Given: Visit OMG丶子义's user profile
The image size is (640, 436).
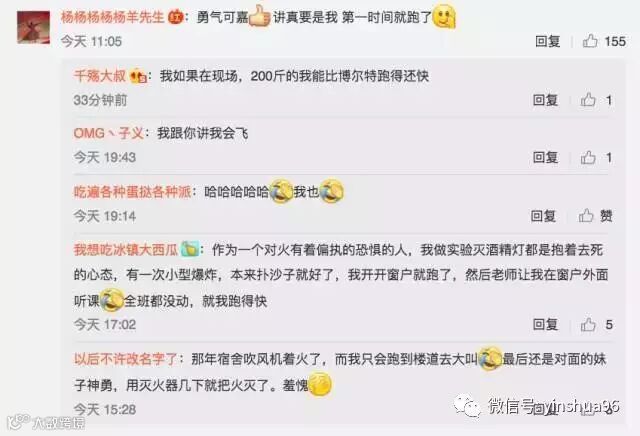Looking at the screenshot, I should click(x=109, y=133).
